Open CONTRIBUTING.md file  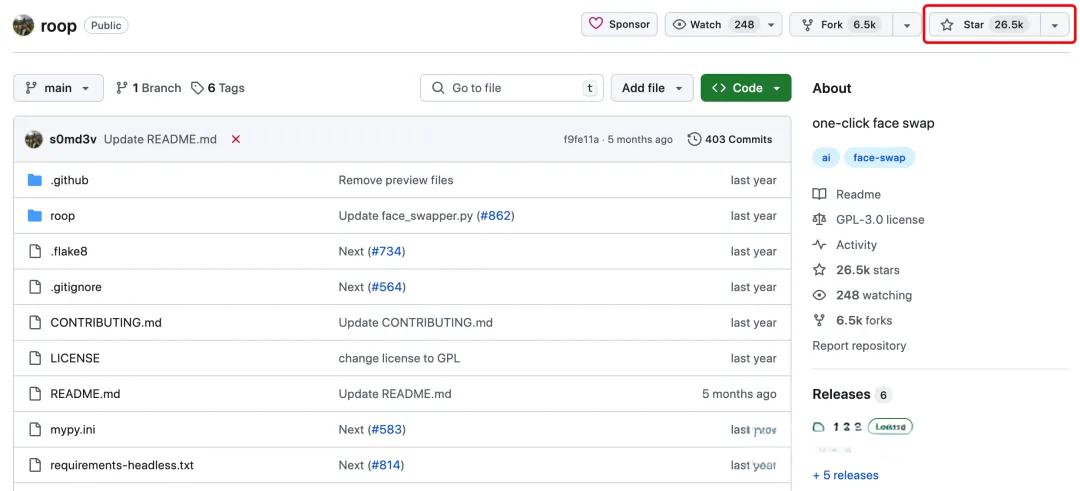point(106,322)
